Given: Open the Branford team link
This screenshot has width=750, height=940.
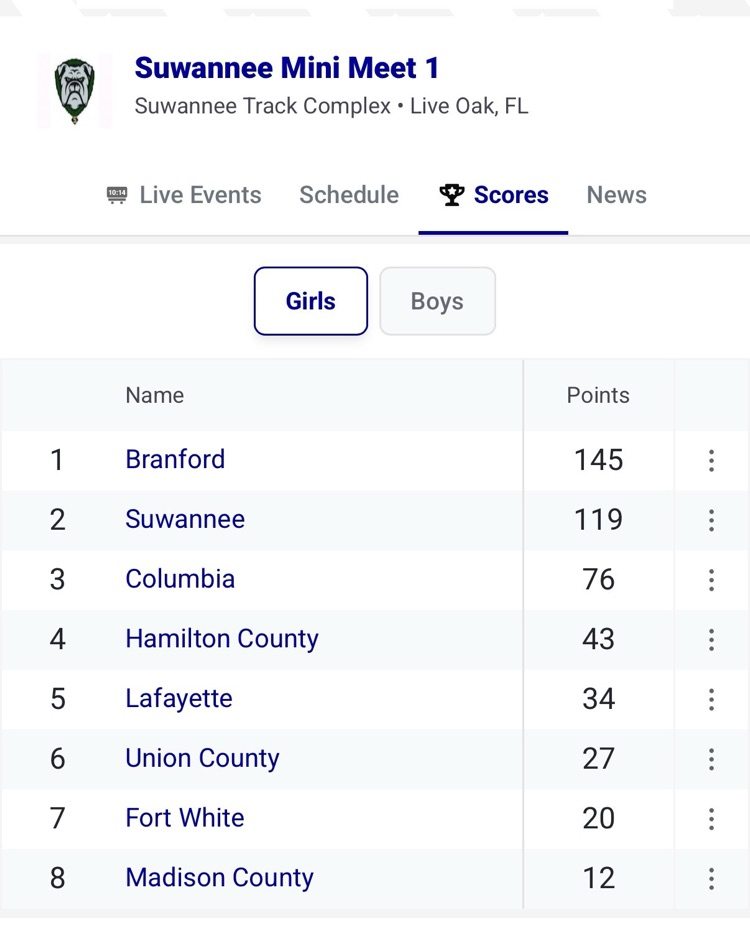Looking at the screenshot, I should (175, 460).
